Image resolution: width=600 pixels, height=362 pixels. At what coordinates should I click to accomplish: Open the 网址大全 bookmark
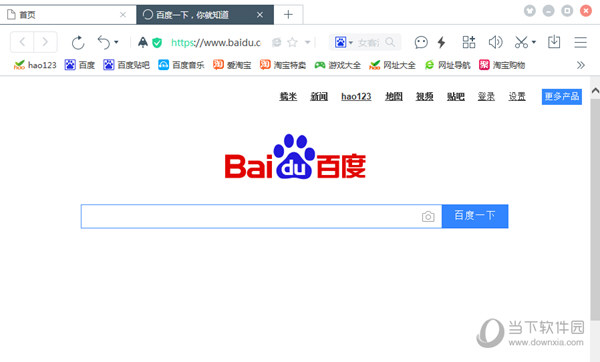coord(392,65)
